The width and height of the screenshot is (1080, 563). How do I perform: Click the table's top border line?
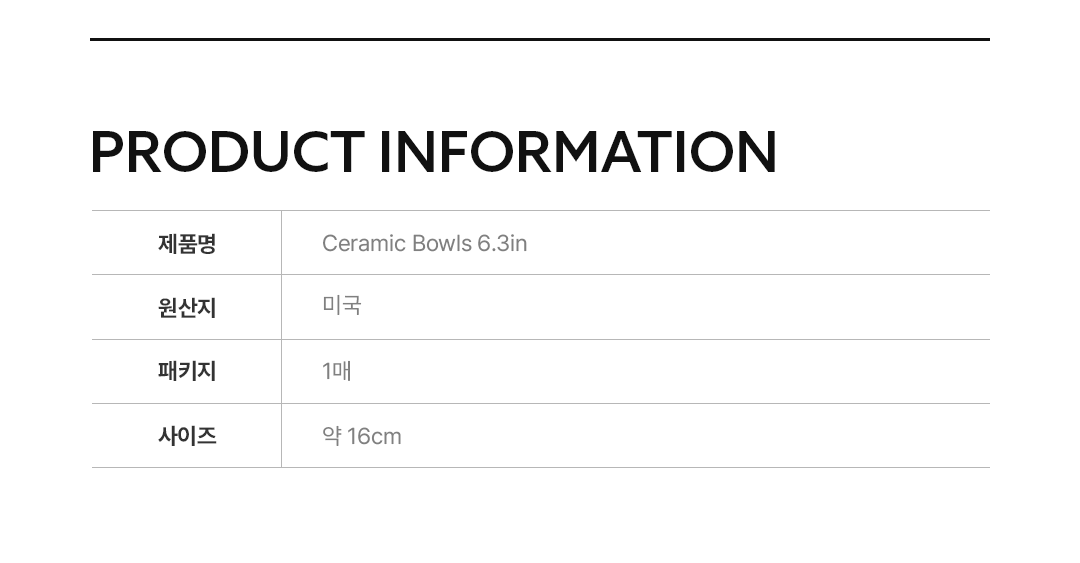pos(540,210)
